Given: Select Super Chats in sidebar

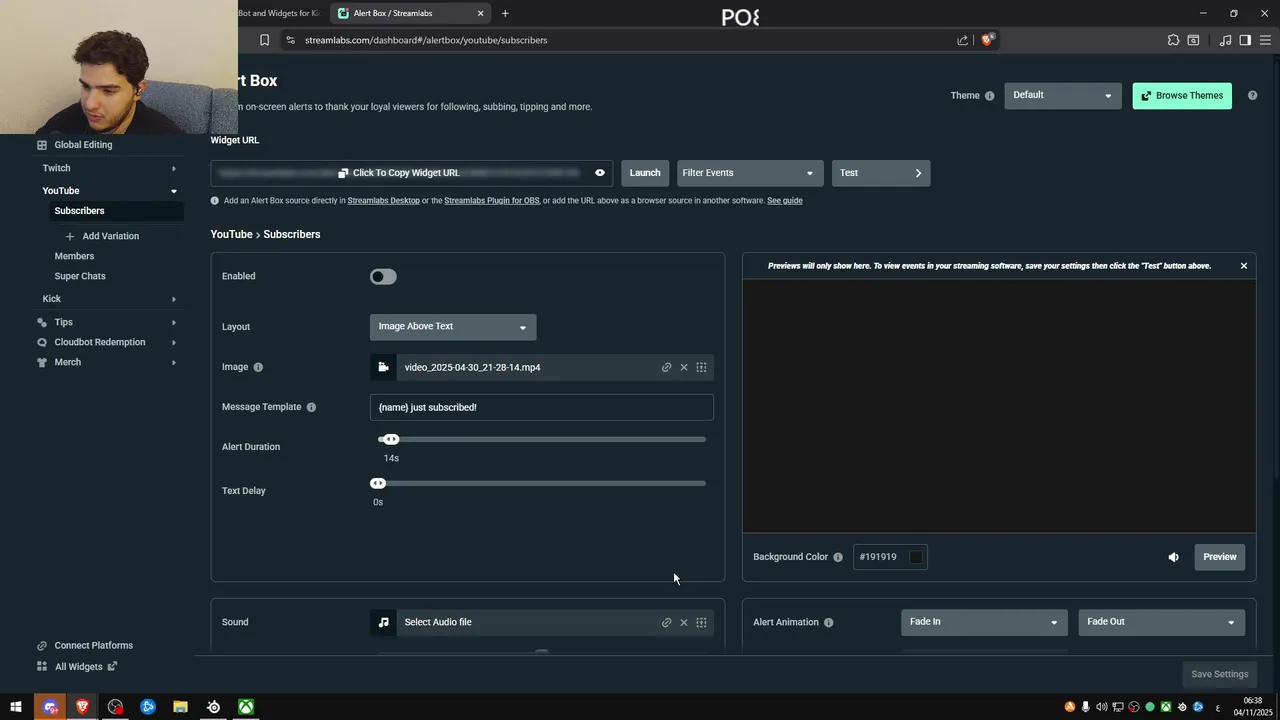Looking at the screenshot, I should coord(80,276).
